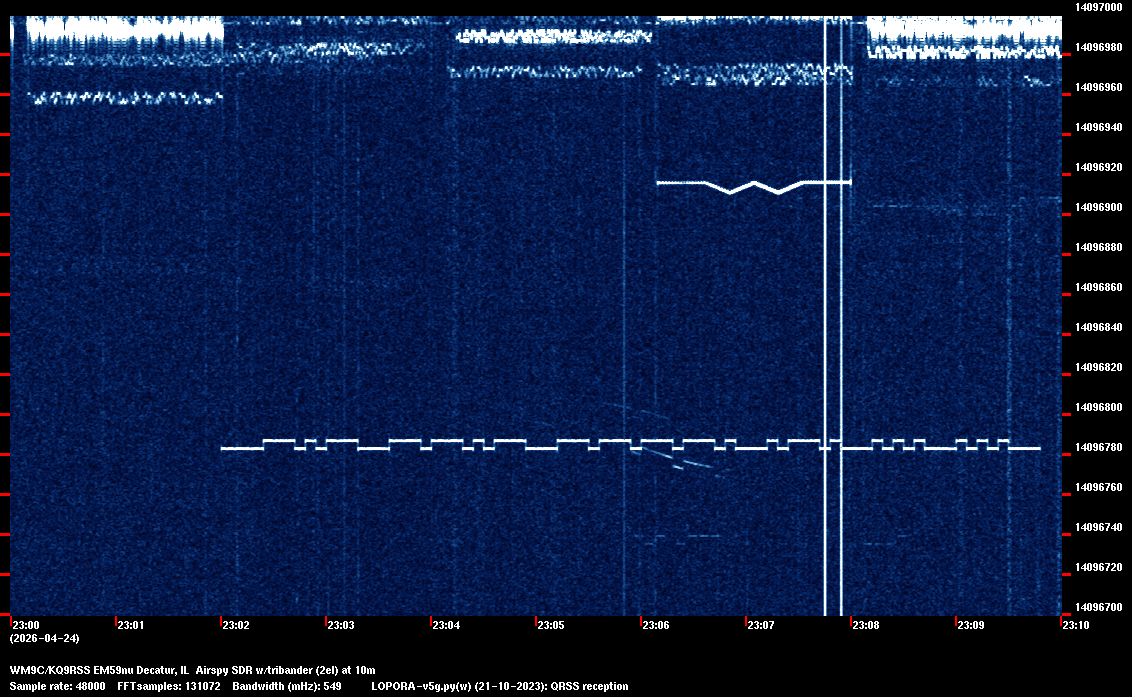Select the 23:05 time marker label
Image resolution: width=1132 pixels, height=697 pixels.
tap(550, 626)
